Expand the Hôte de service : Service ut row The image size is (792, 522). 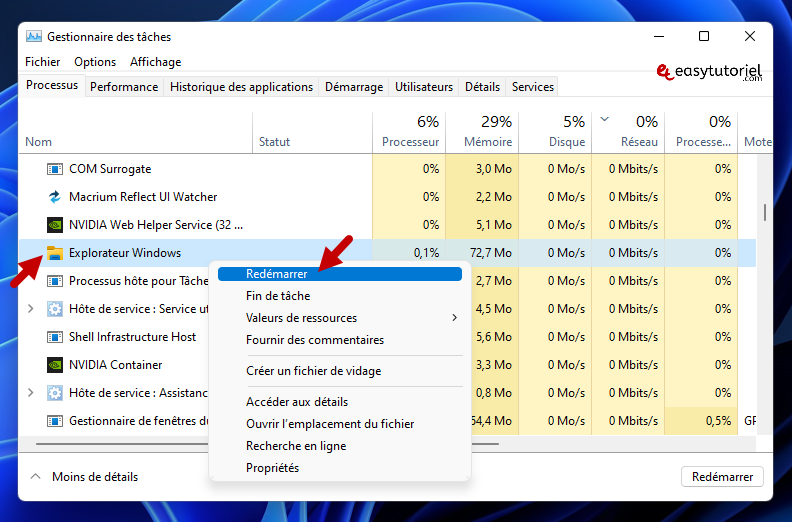tap(31, 309)
